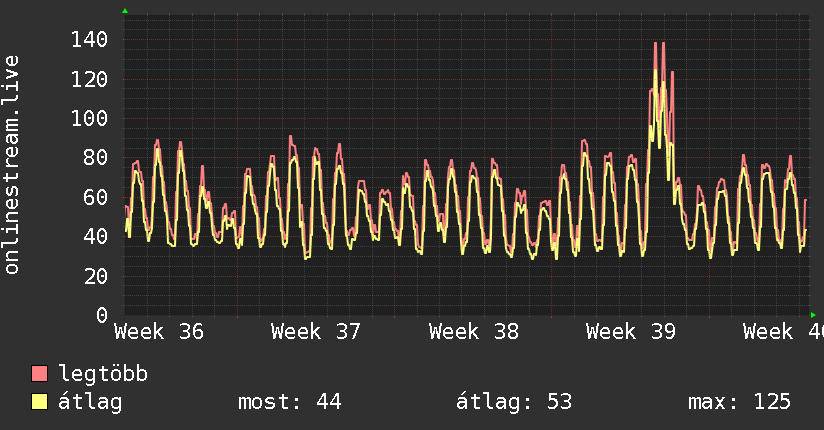The image size is (824, 430).
Task: Click the 'átlag: 53' statistic
Action: pos(513,402)
